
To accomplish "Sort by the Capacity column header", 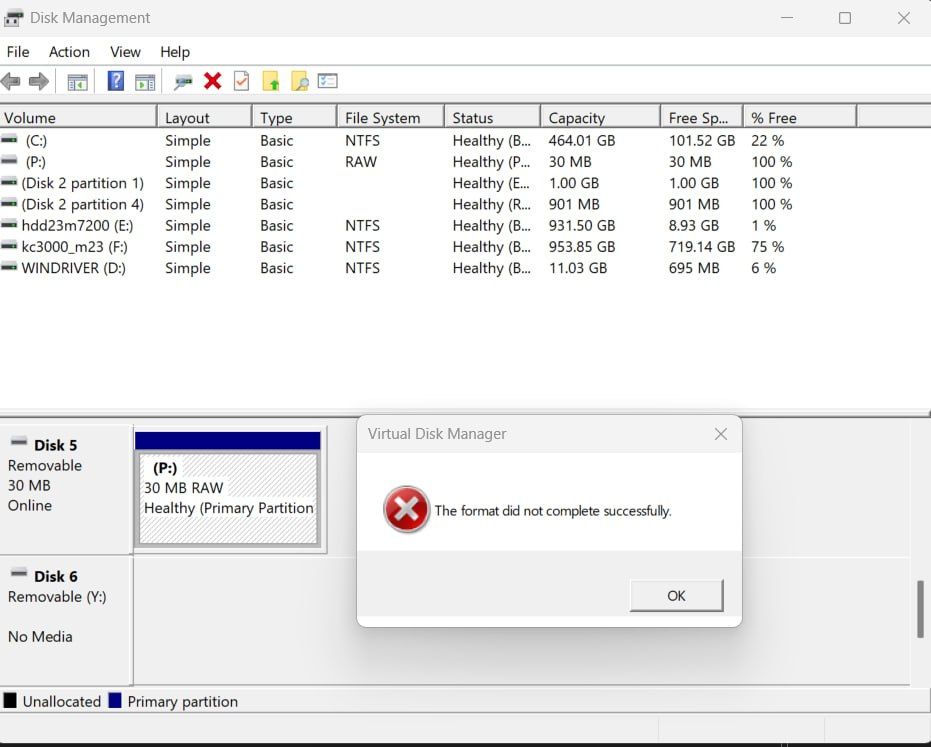I will coord(600,118).
